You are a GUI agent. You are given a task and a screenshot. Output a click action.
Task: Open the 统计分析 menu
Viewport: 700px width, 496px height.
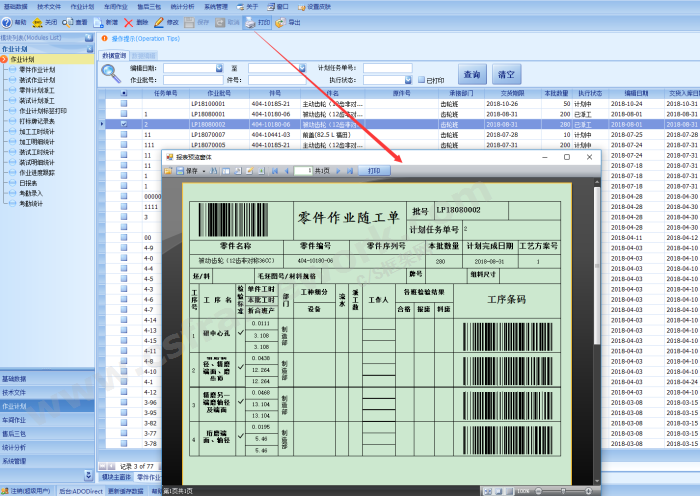click(183, 6)
